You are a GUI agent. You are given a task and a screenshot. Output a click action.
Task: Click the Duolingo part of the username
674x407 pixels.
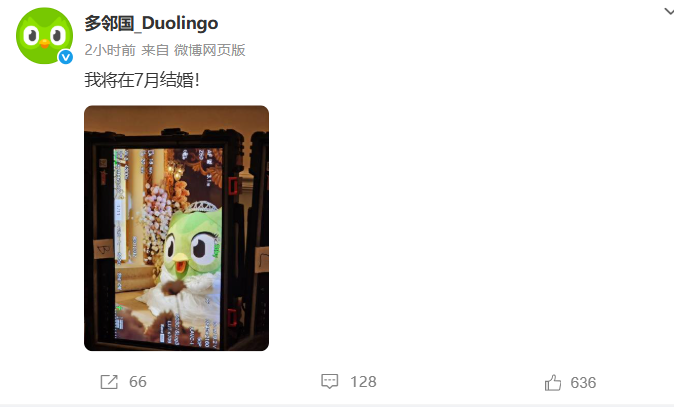pyautogui.click(x=180, y=23)
